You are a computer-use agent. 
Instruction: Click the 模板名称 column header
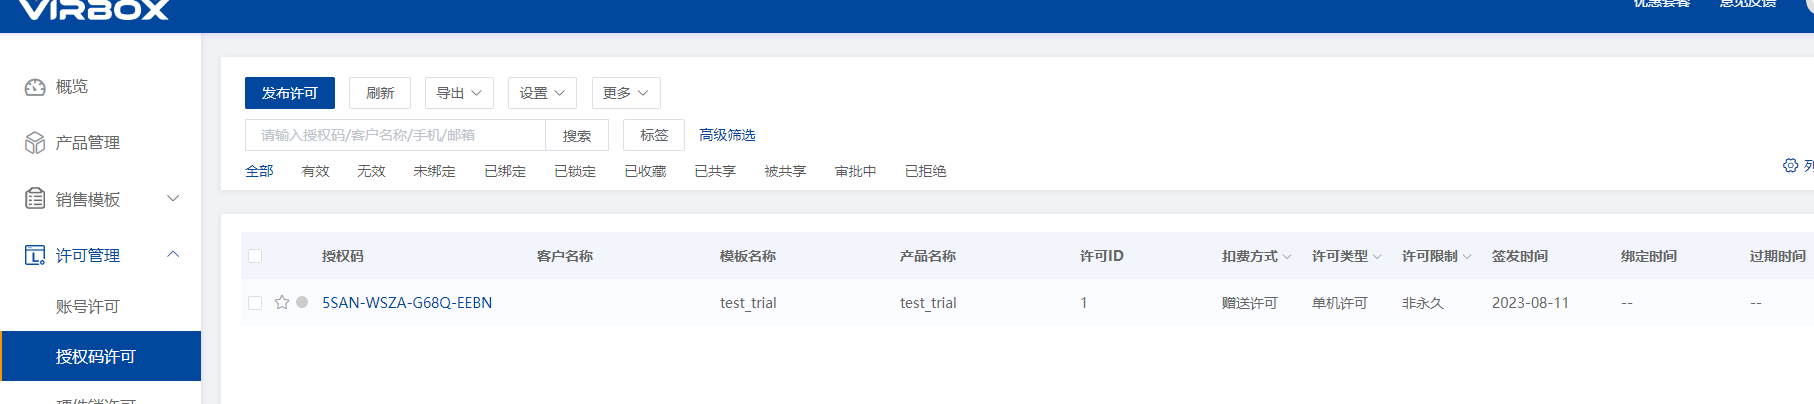pos(748,256)
